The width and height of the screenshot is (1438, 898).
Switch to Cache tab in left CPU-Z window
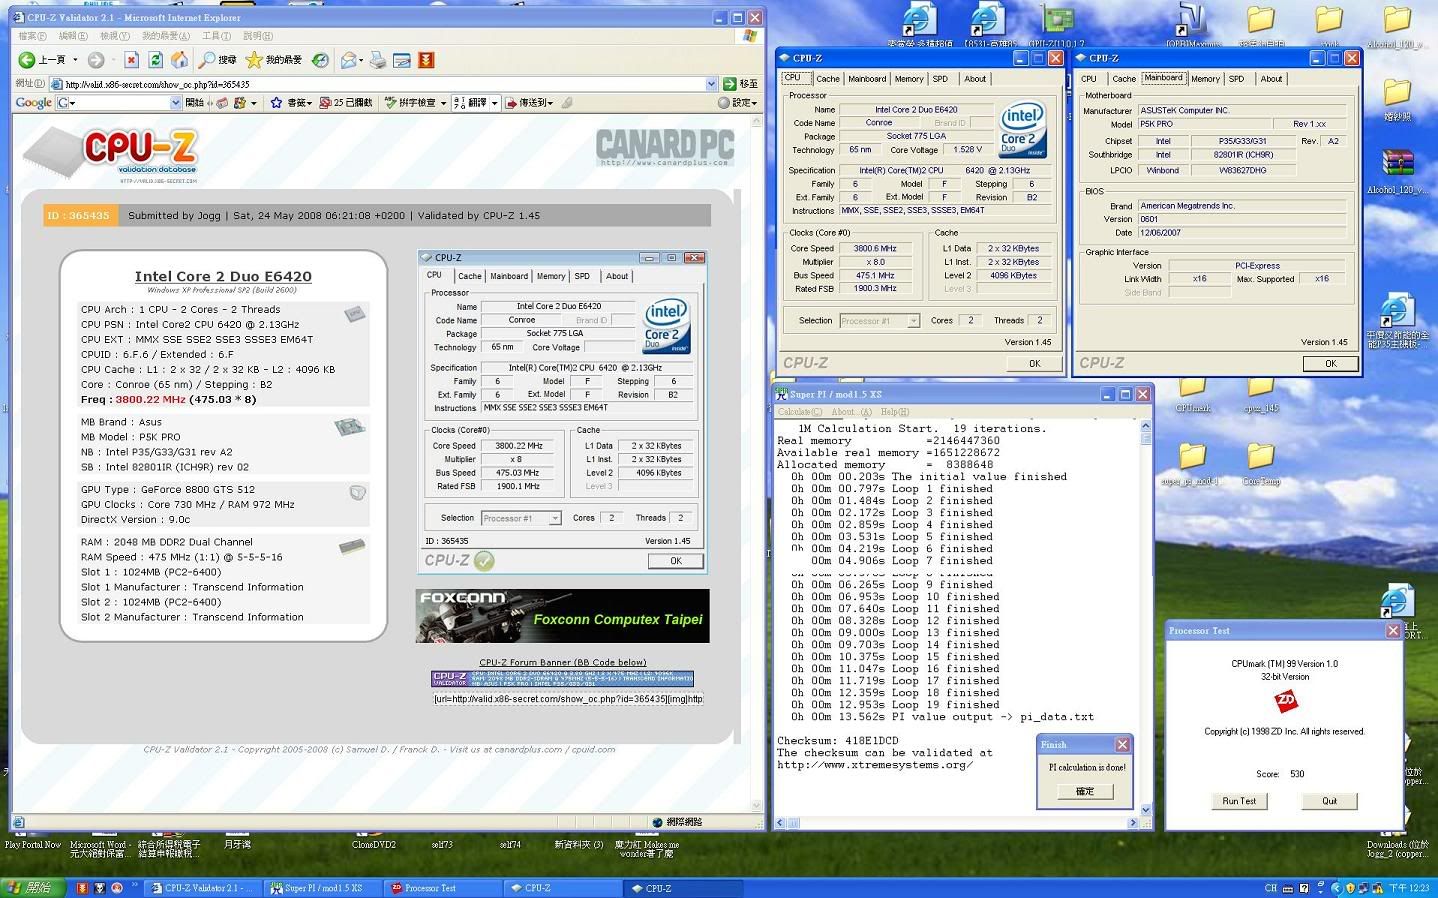point(828,79)
